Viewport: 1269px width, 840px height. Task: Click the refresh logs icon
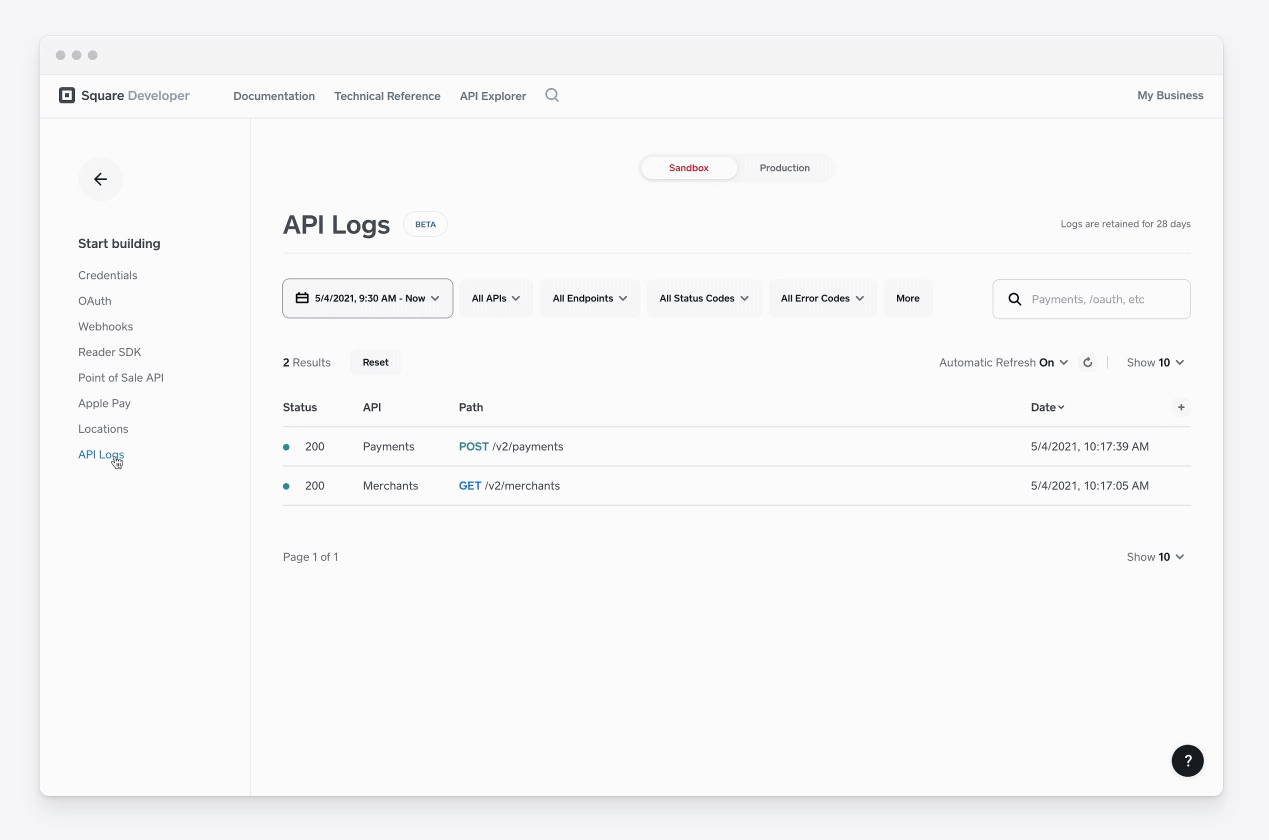(x=1088, y=363)
